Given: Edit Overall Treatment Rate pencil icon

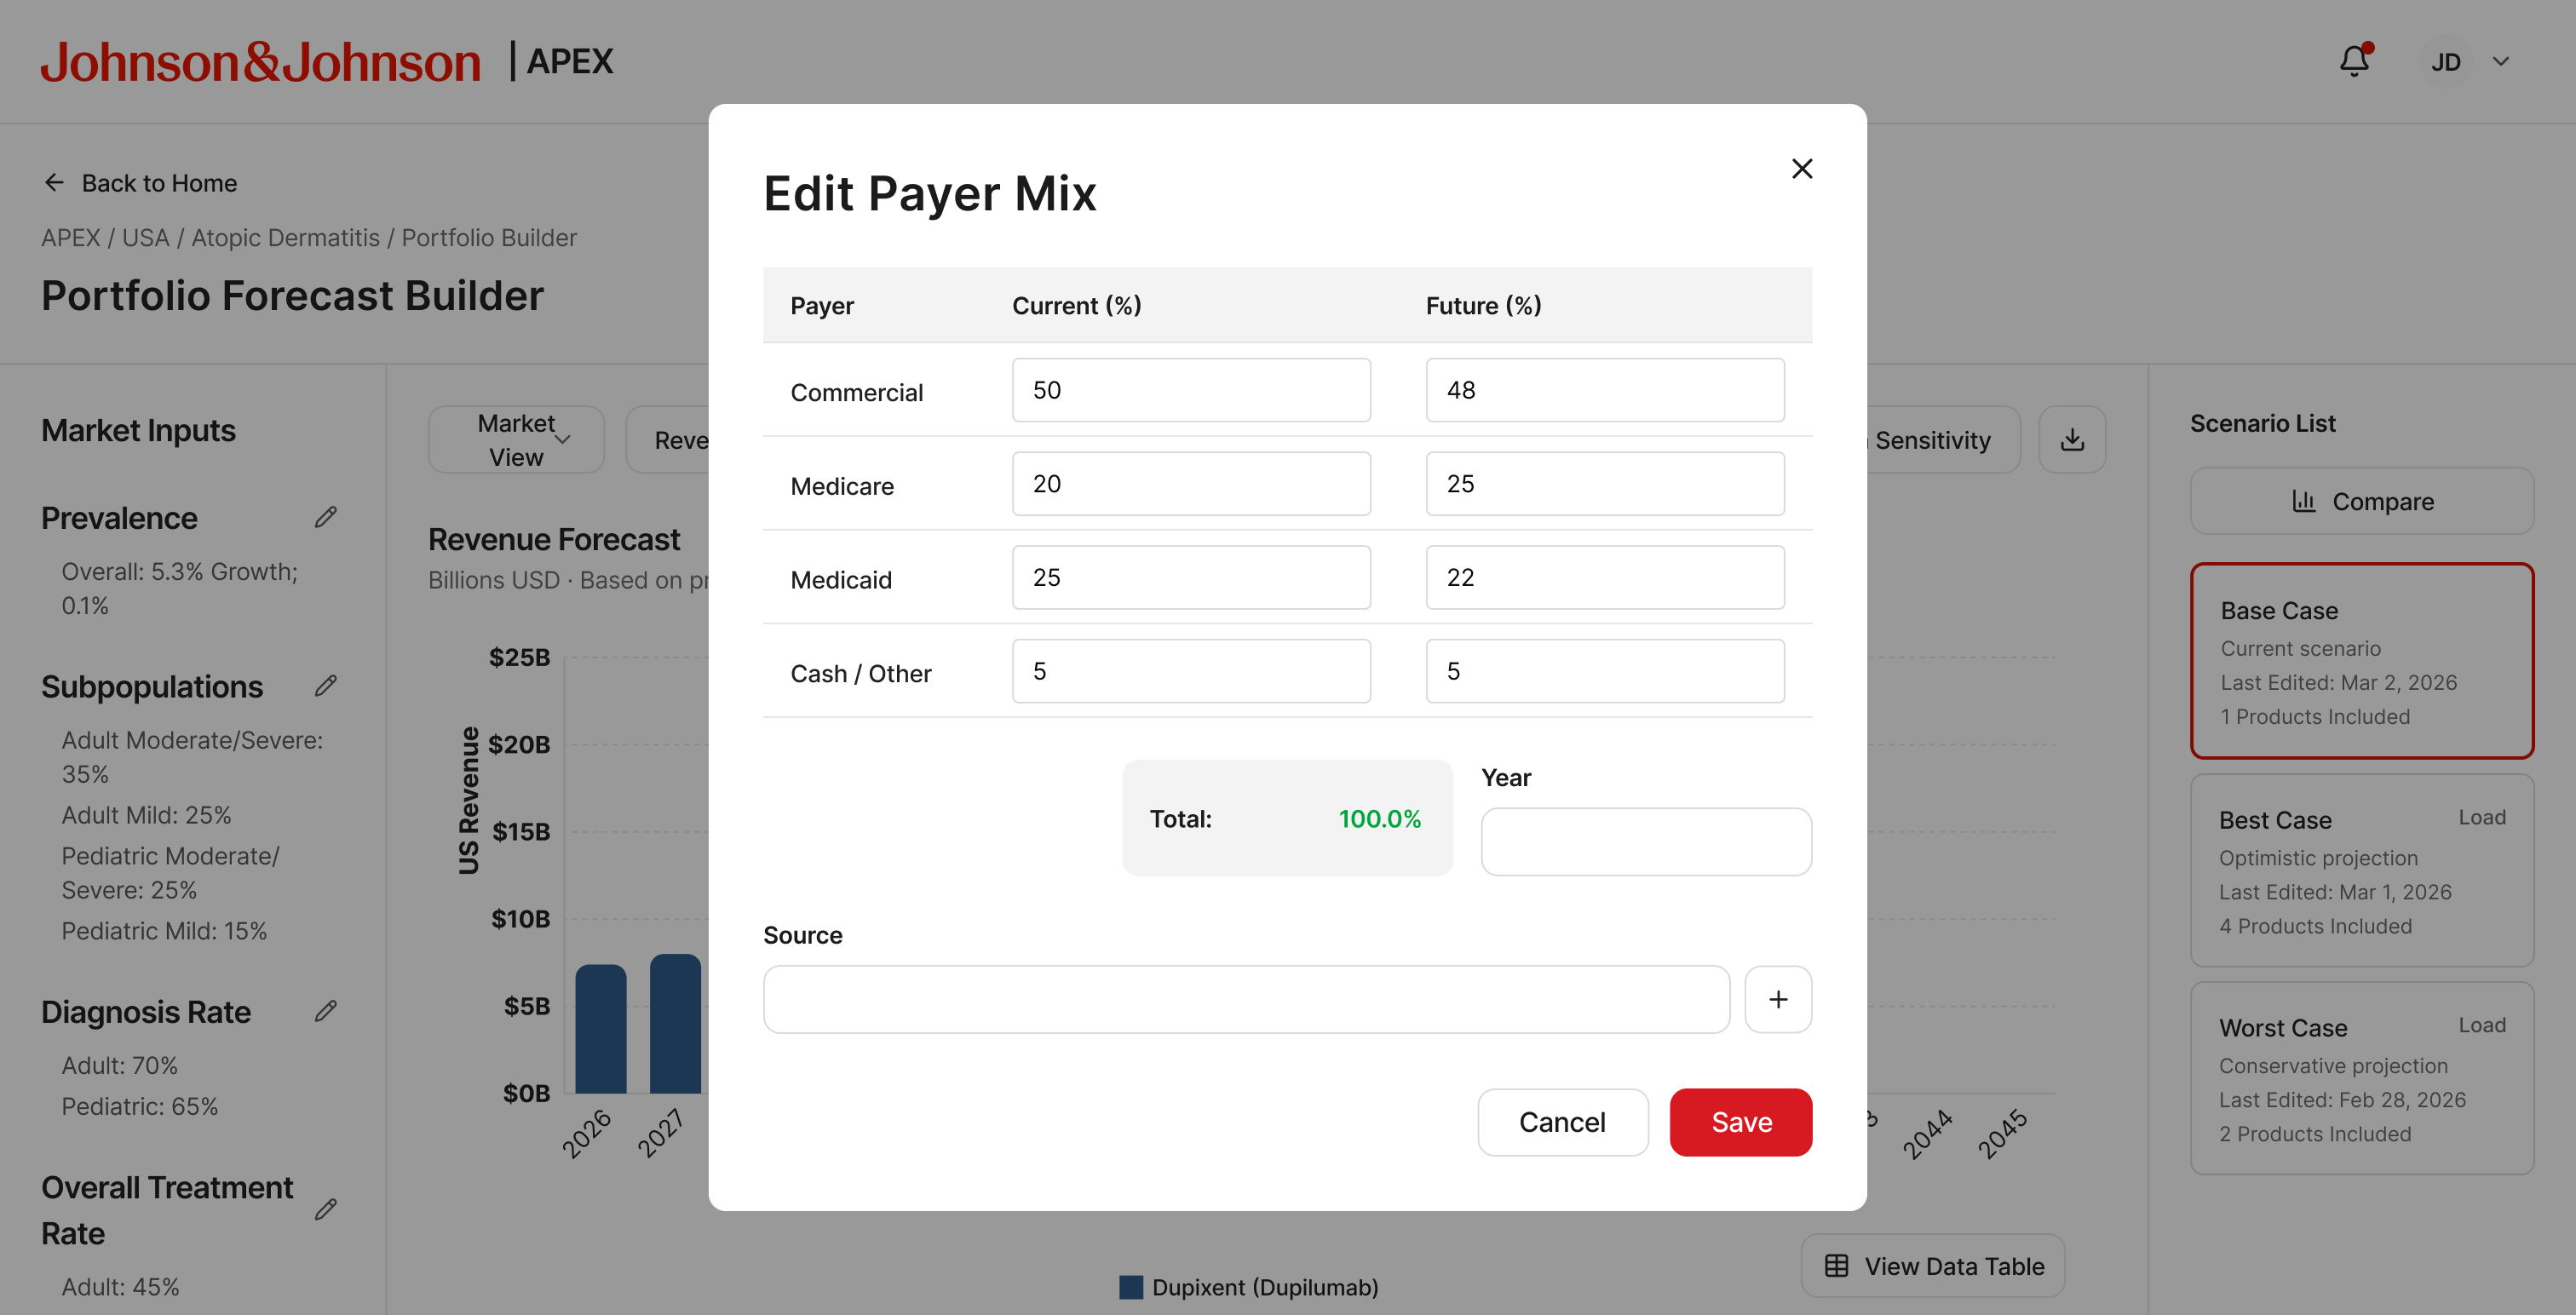Looking at the screenshot, I should point(326,1210).
